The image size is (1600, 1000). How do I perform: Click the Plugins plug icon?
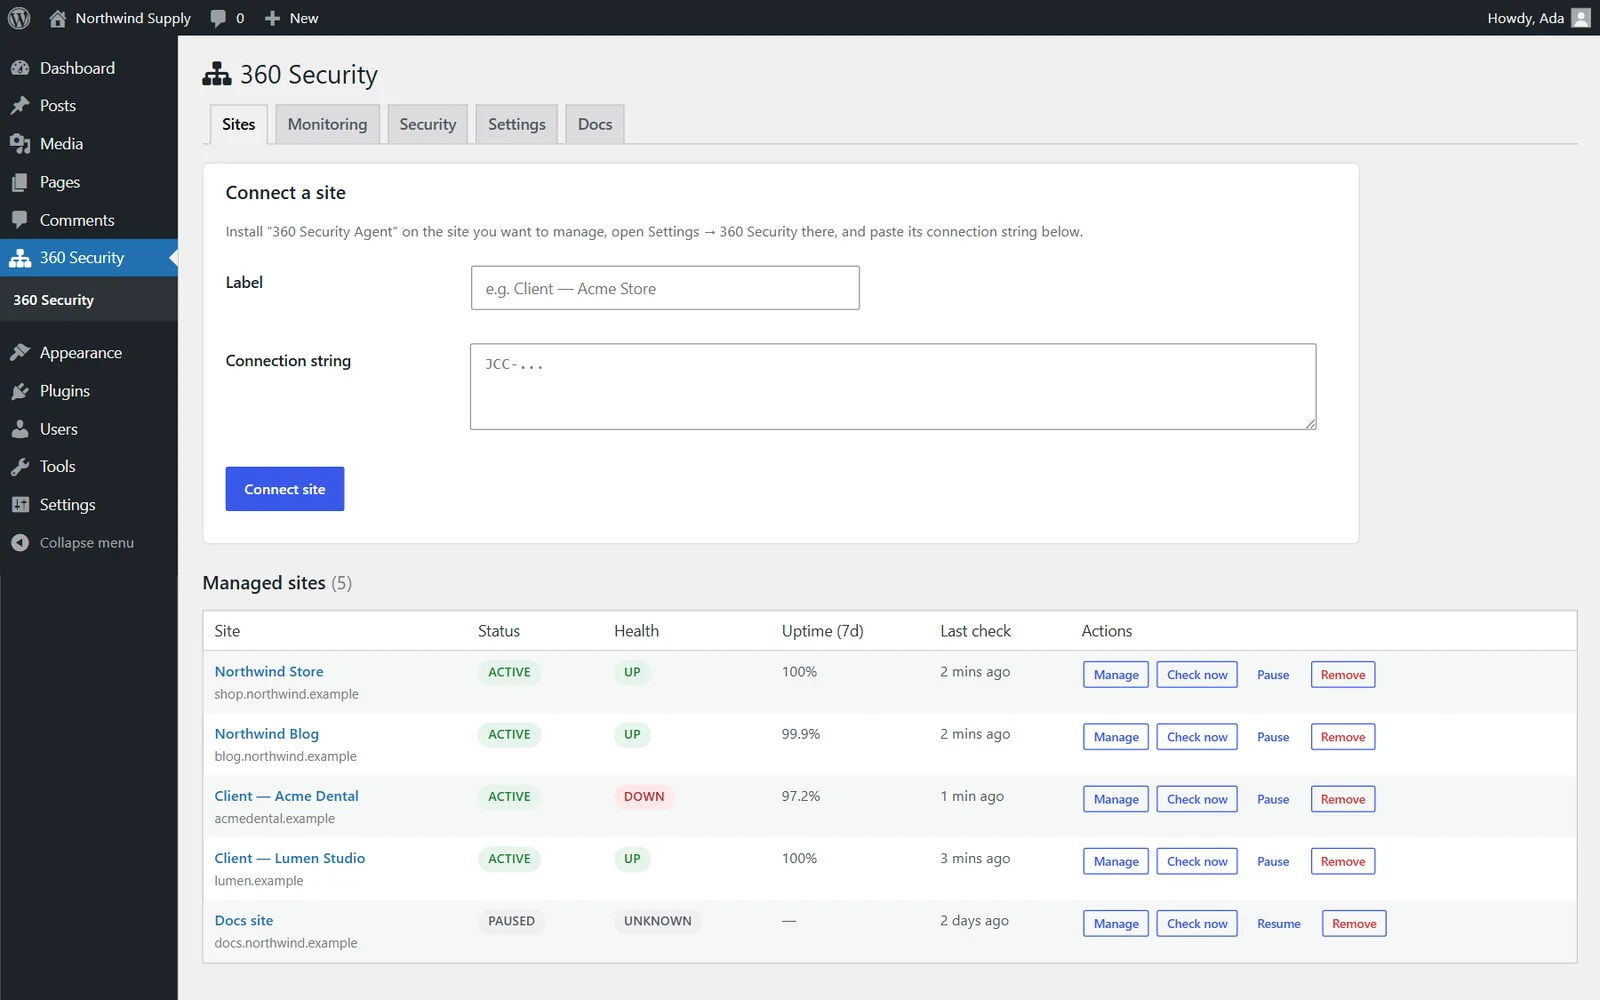pyautogui.click(x=20, y=391)
